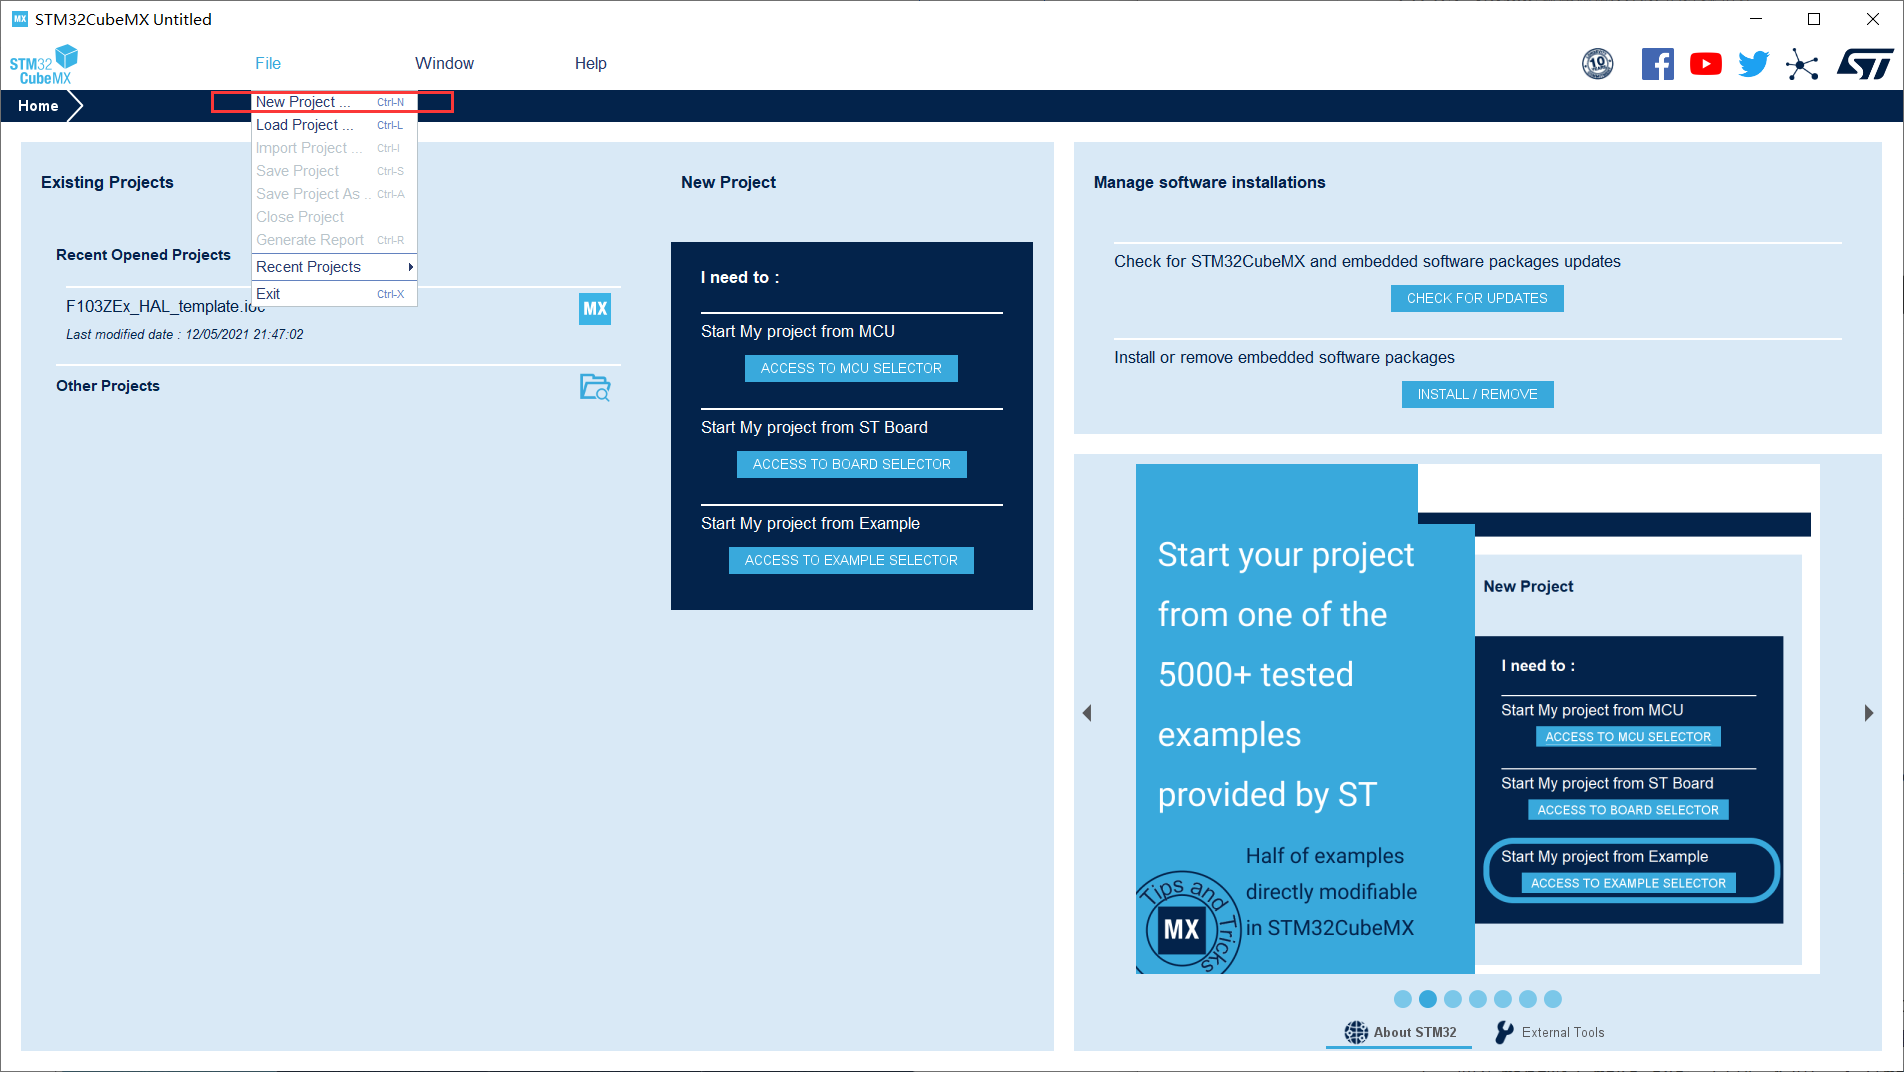Click the External Tools wrench icon
This screenshot has width=1904, height=1072.
coord(1504,1032)
